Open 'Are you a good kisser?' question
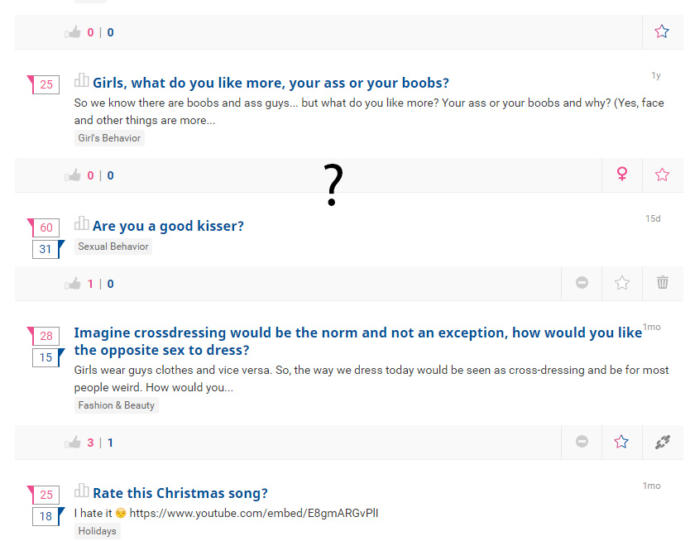Screen dimensions: 690x541 [168, 226]
